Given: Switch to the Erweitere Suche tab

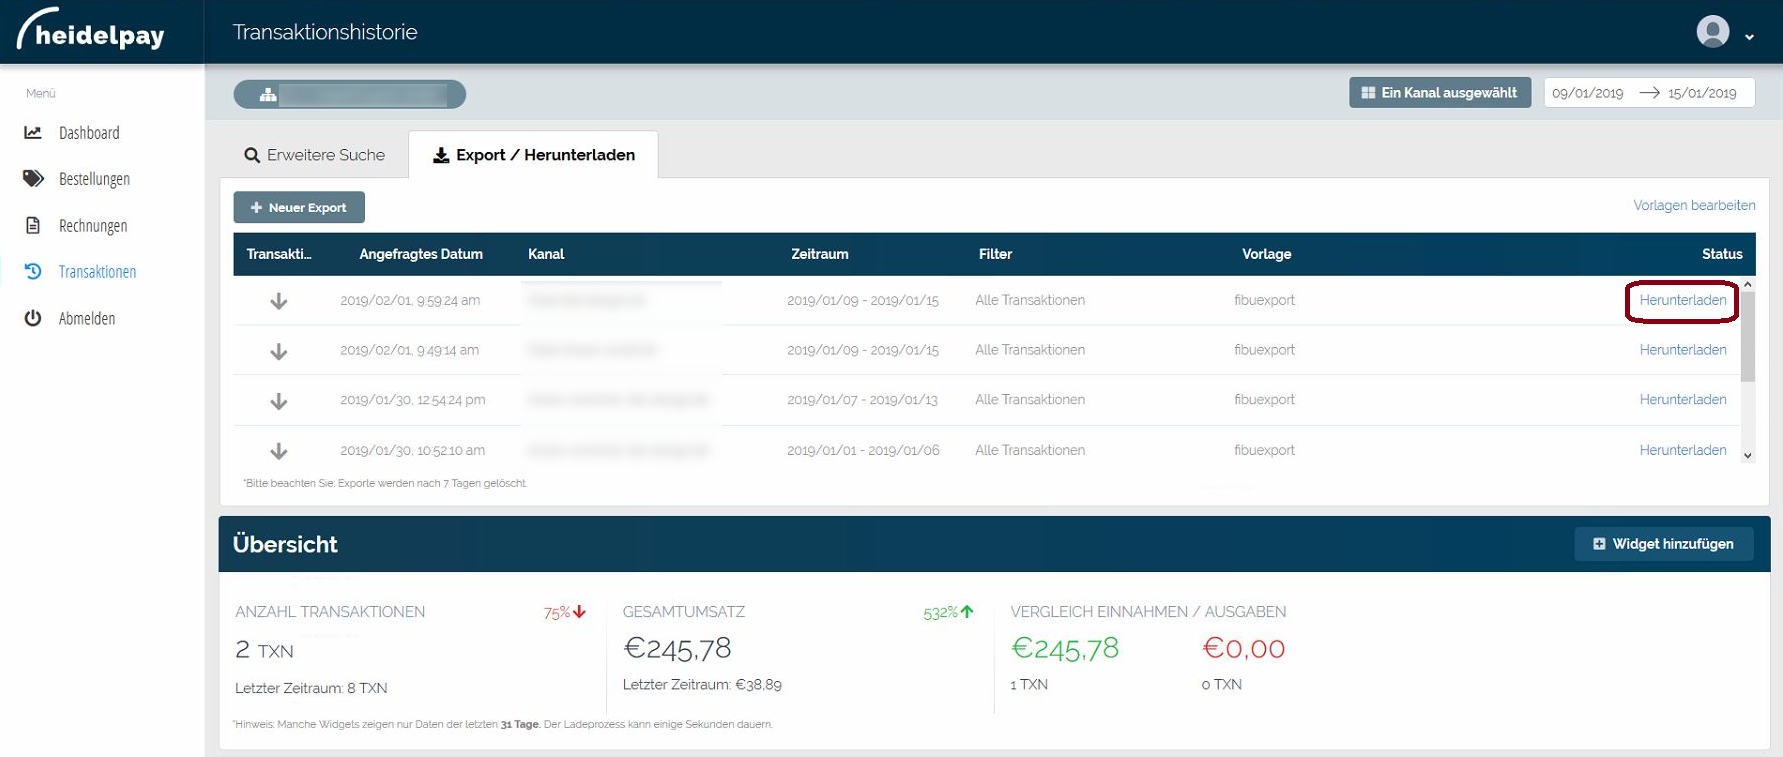Looking at the screenshot, I should pos(314,155).
